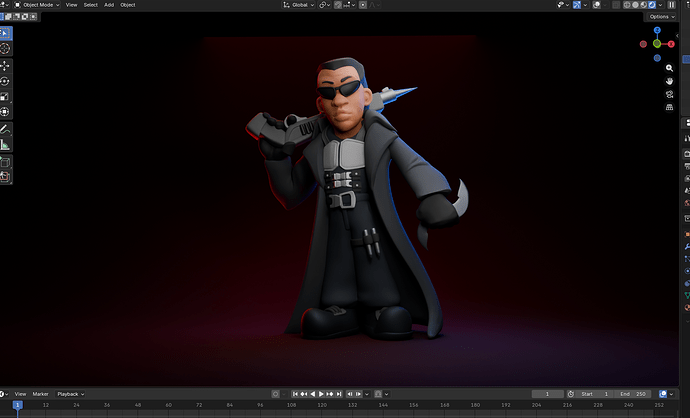Image resolution: width=690 pixels, height=418 pixels.
Task: Choose the Move tool
Action: (5, 66)
